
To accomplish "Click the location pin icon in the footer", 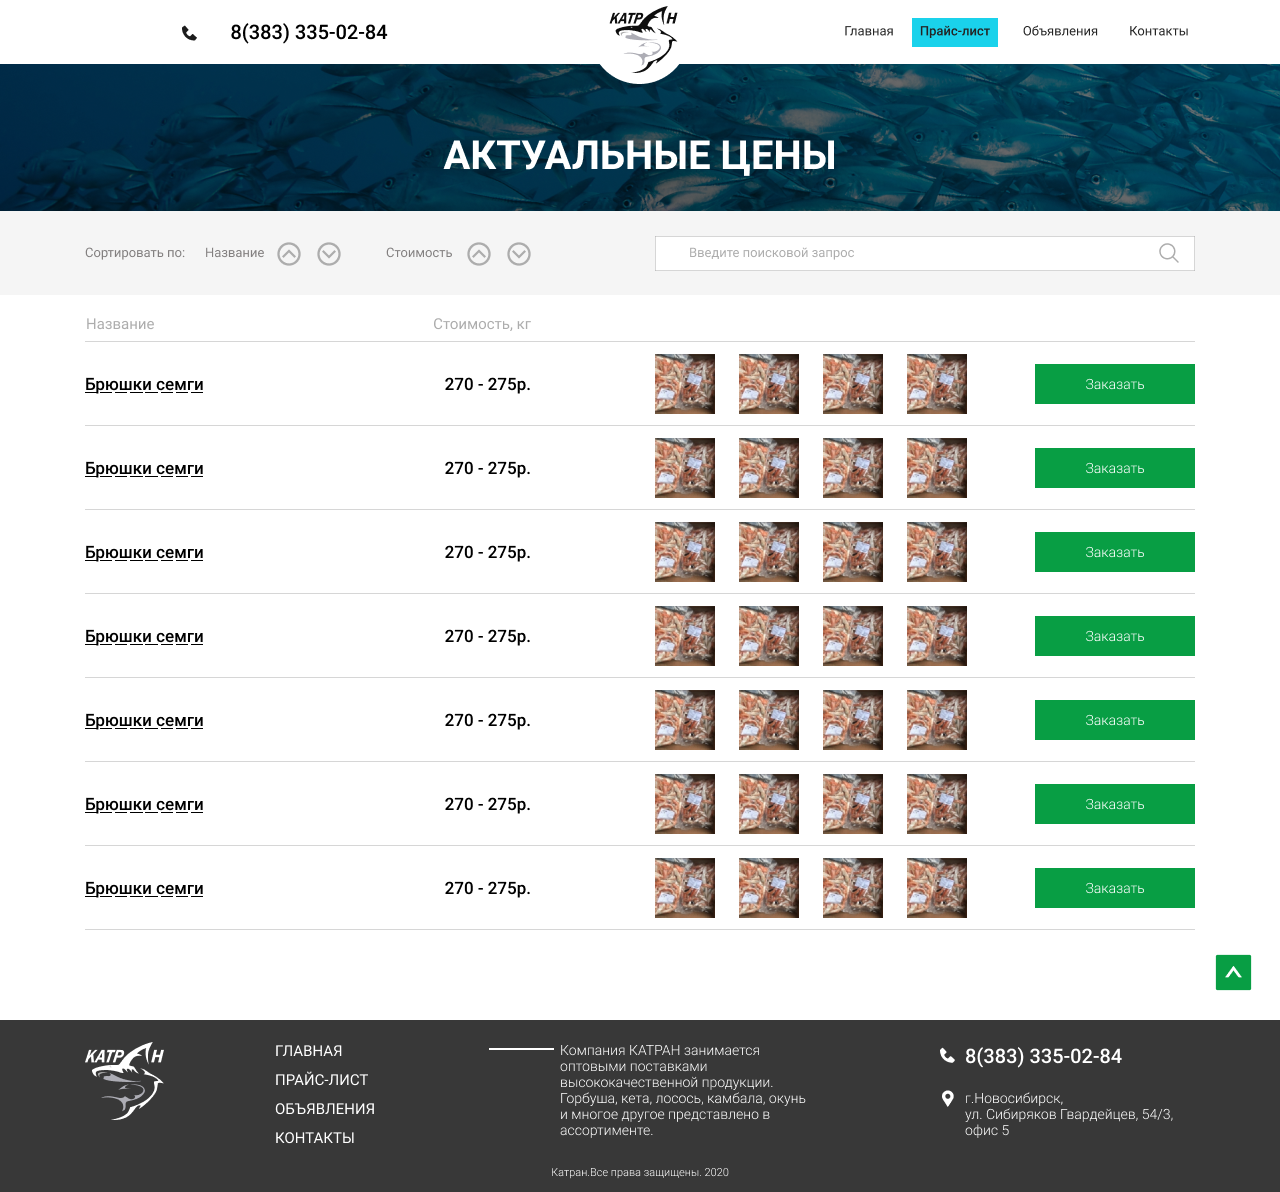I will tap(946, 1098).
